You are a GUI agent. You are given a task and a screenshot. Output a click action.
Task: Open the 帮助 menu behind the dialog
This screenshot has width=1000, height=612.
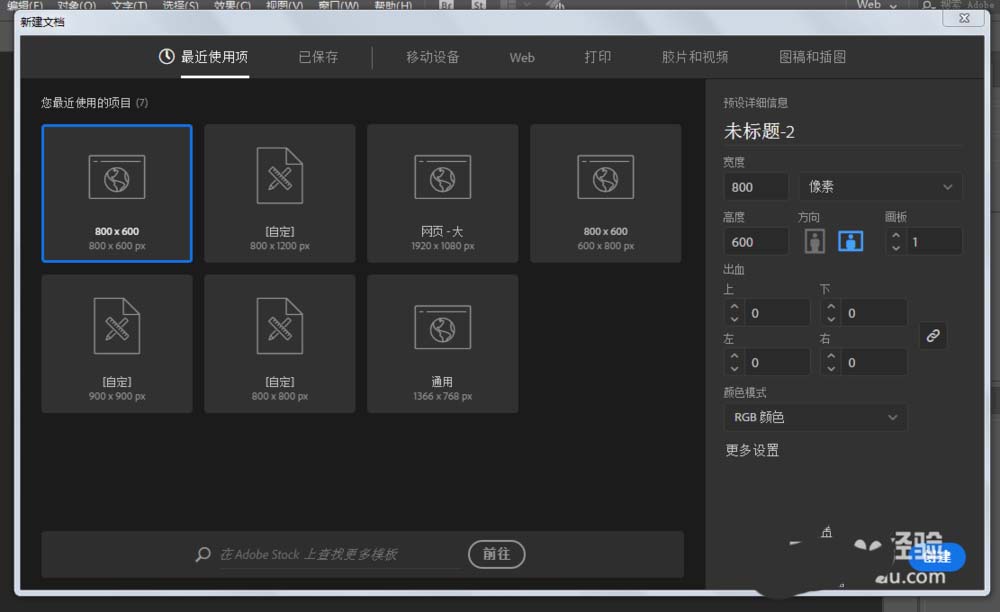[x=393, y=5]
